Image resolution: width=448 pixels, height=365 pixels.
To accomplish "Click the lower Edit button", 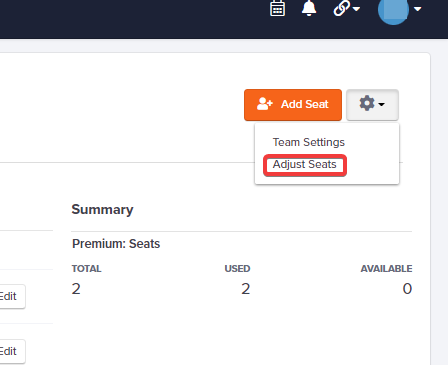I will click(10, 351).
